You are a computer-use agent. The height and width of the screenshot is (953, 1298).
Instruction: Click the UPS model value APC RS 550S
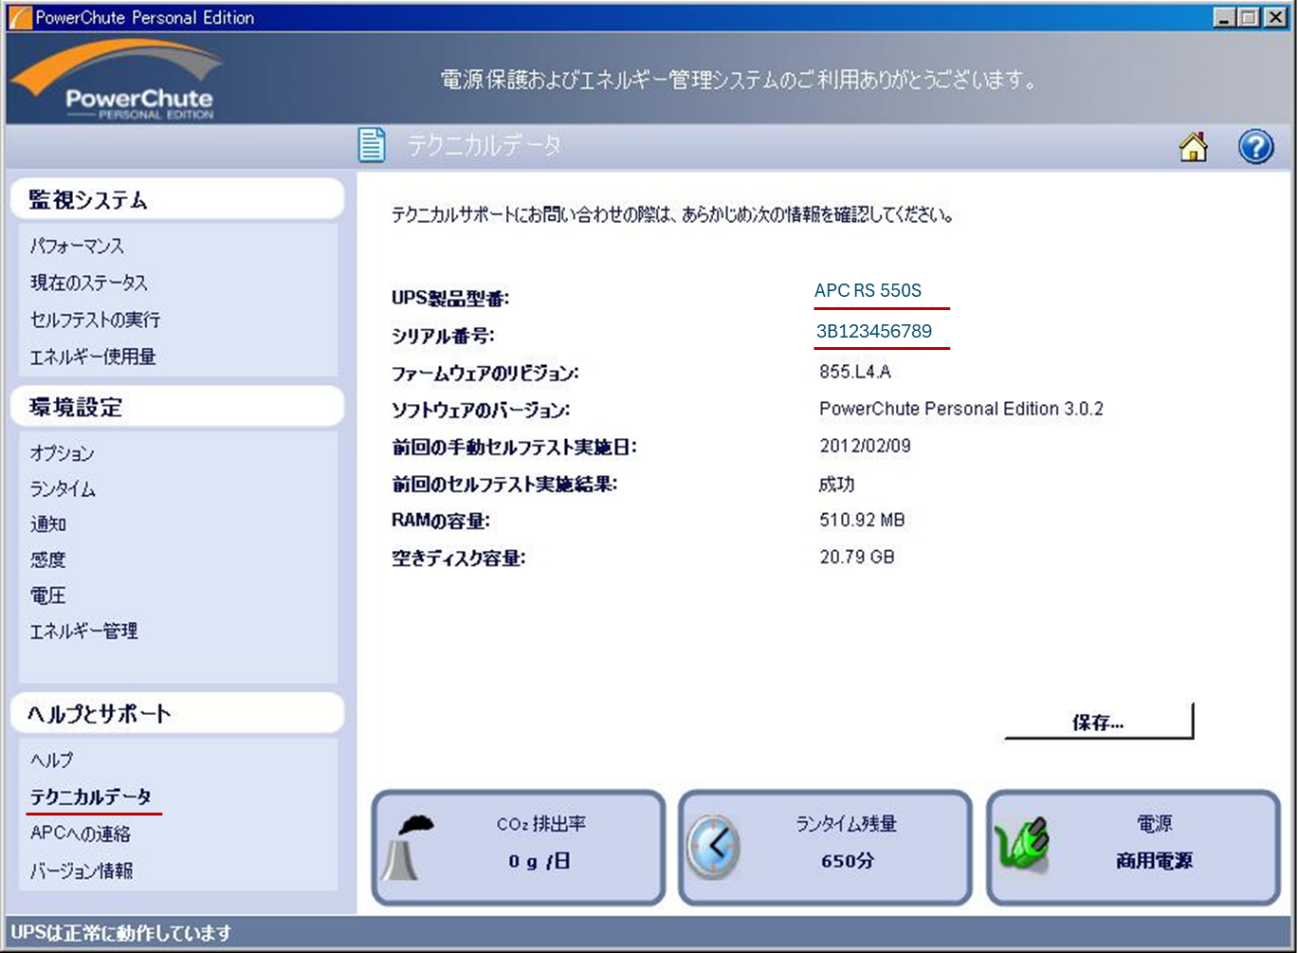(x=868, y=291)
